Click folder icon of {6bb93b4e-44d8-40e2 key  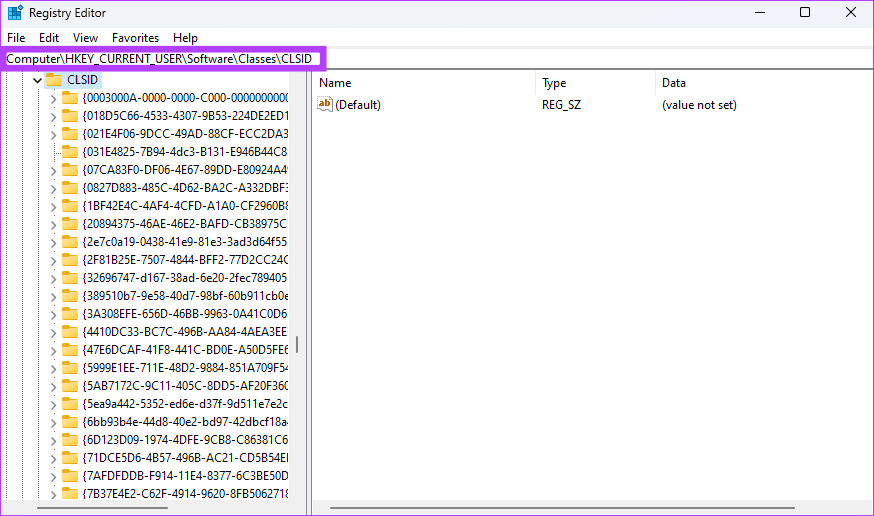(70, 421)
